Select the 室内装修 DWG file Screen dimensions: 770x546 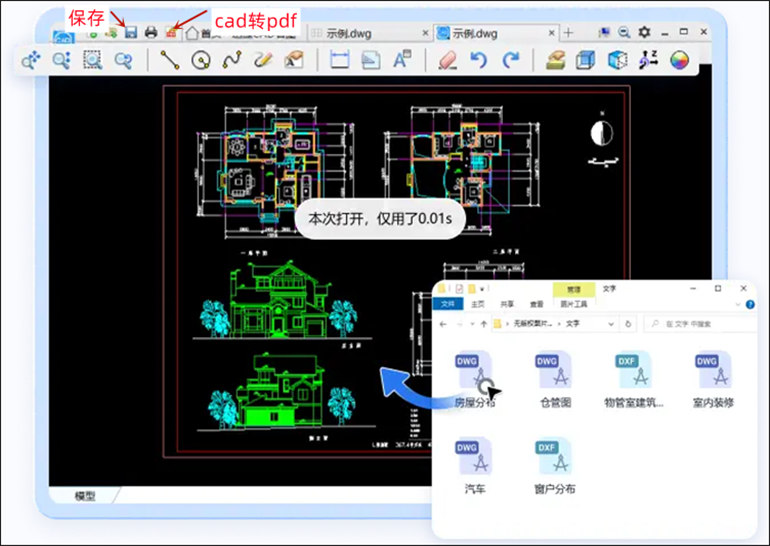pyautogui.click(x=713, y=380)
